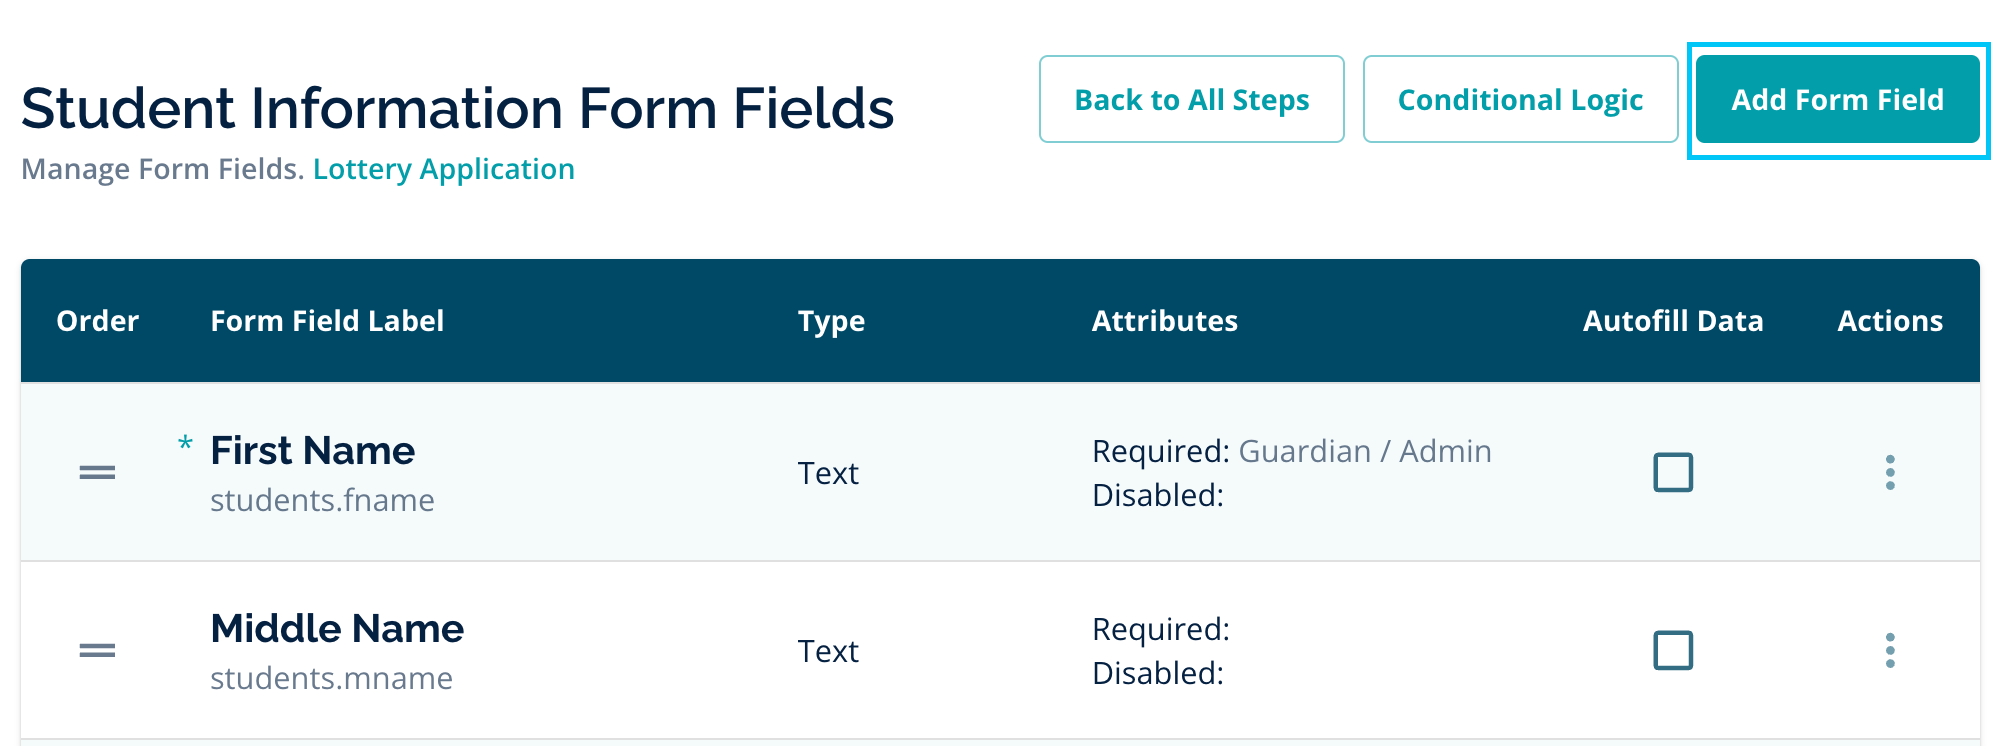Click the drag handle for Middle Name row
This screenshot has width=1994, height=746.
point(97,651)
